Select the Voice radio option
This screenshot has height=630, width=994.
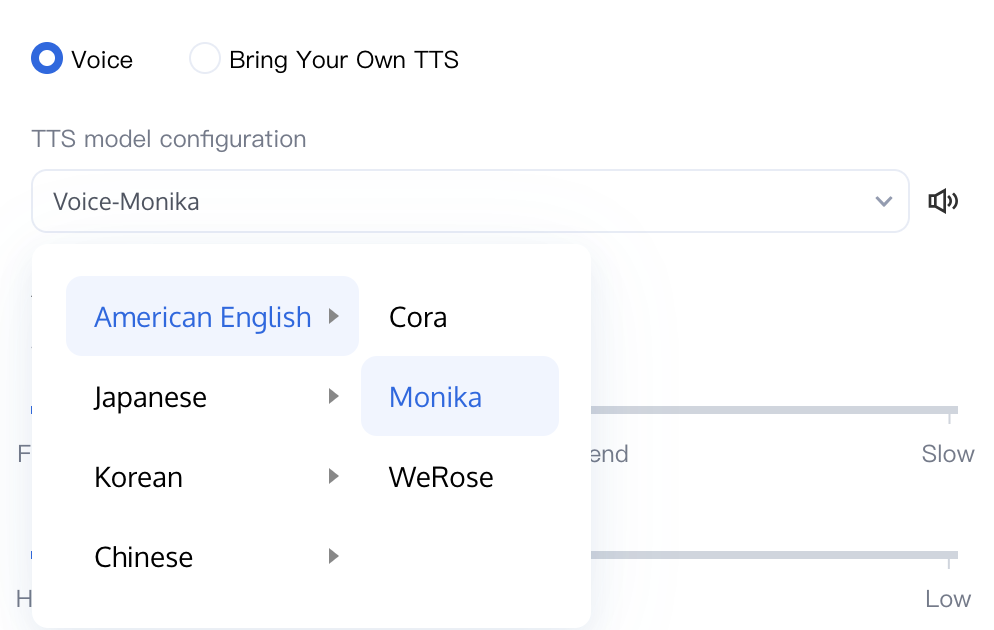coord(47,59)
